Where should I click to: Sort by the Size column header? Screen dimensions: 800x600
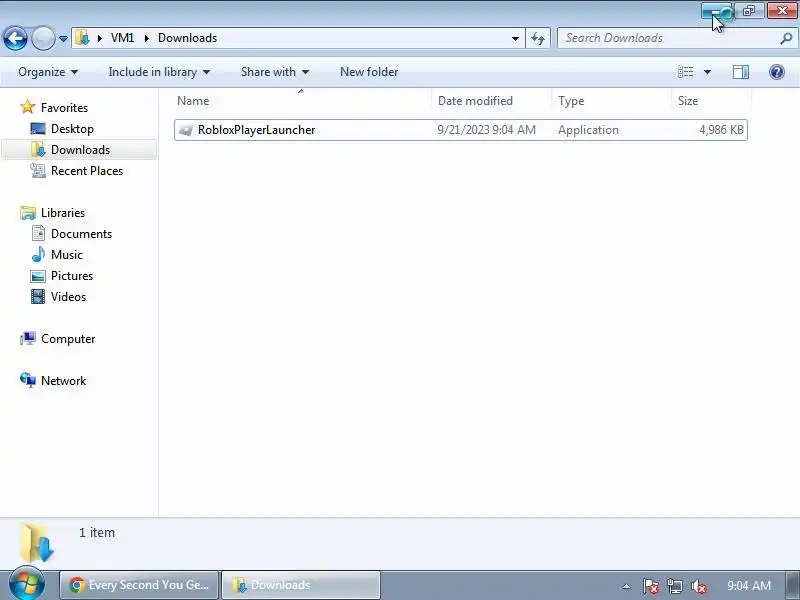(712, 101)
